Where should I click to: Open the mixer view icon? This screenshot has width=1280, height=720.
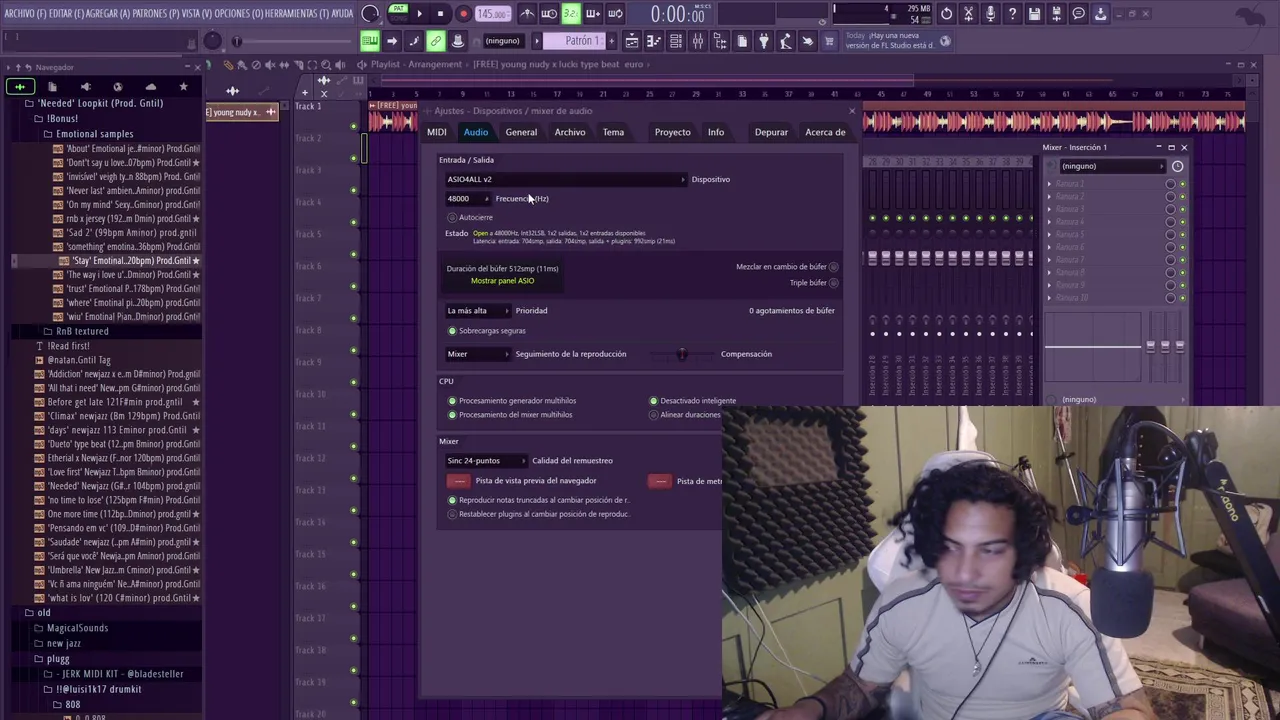pyautogui.click(x=698, y=41)
